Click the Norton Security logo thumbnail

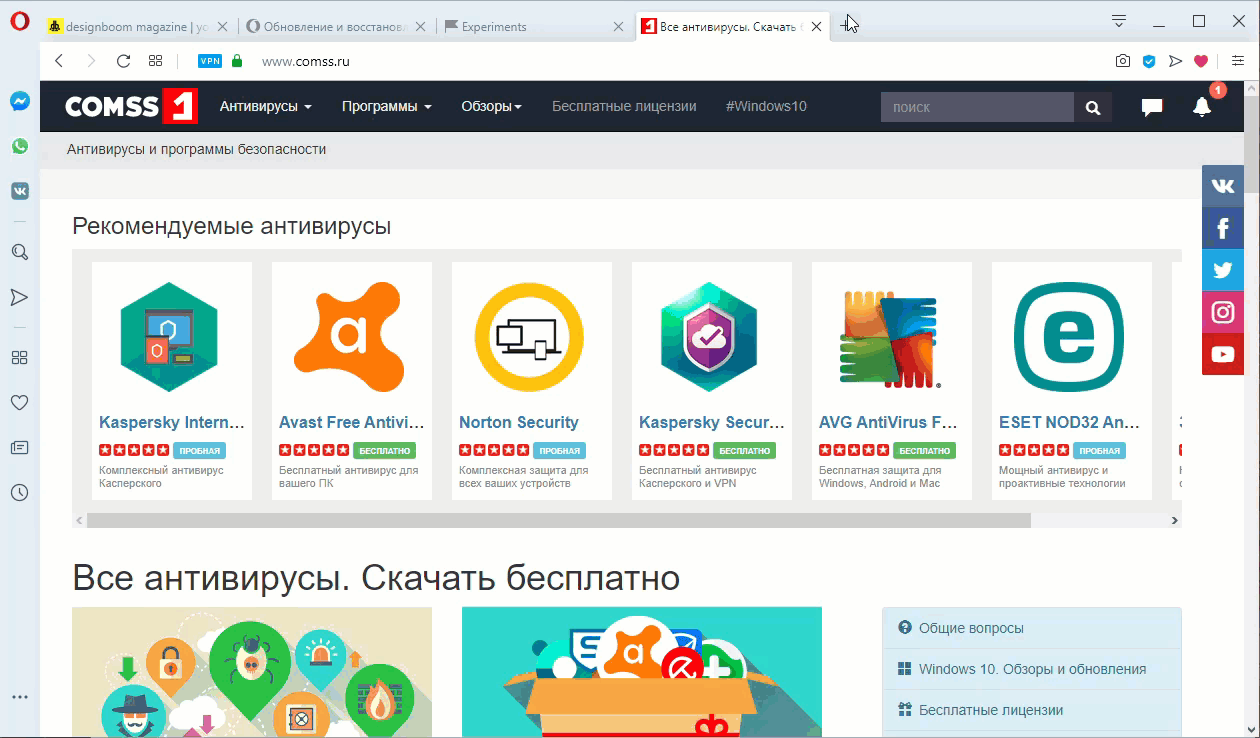click(x=529, y=336)
